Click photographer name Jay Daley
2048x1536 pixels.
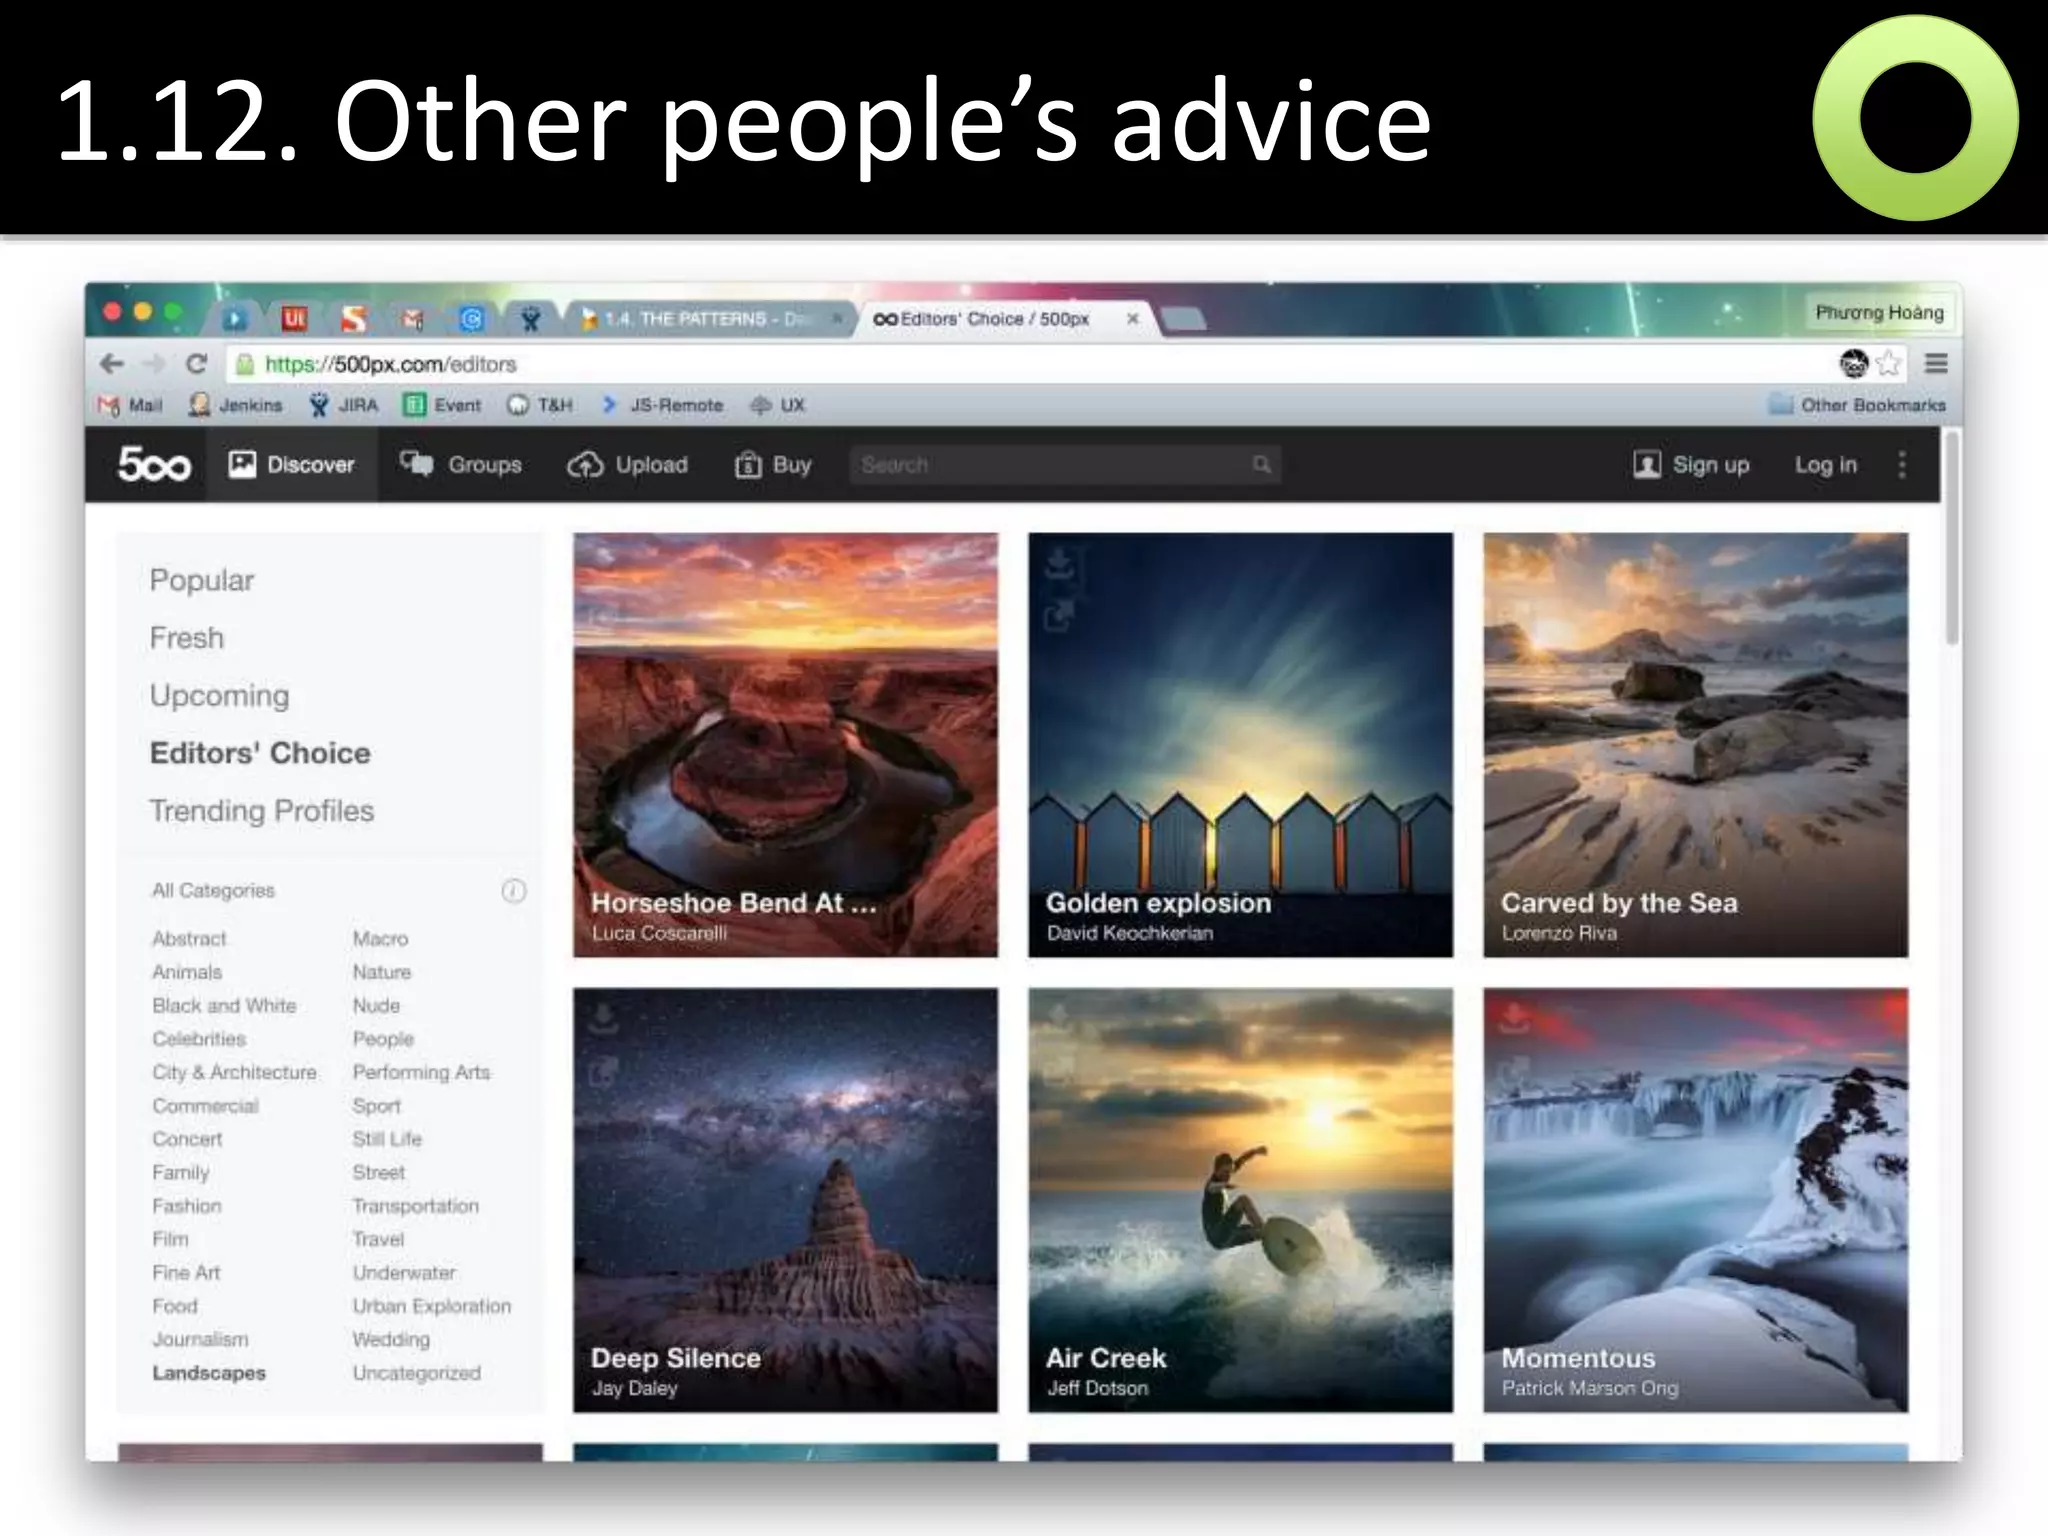click(x=634, y=1388)
